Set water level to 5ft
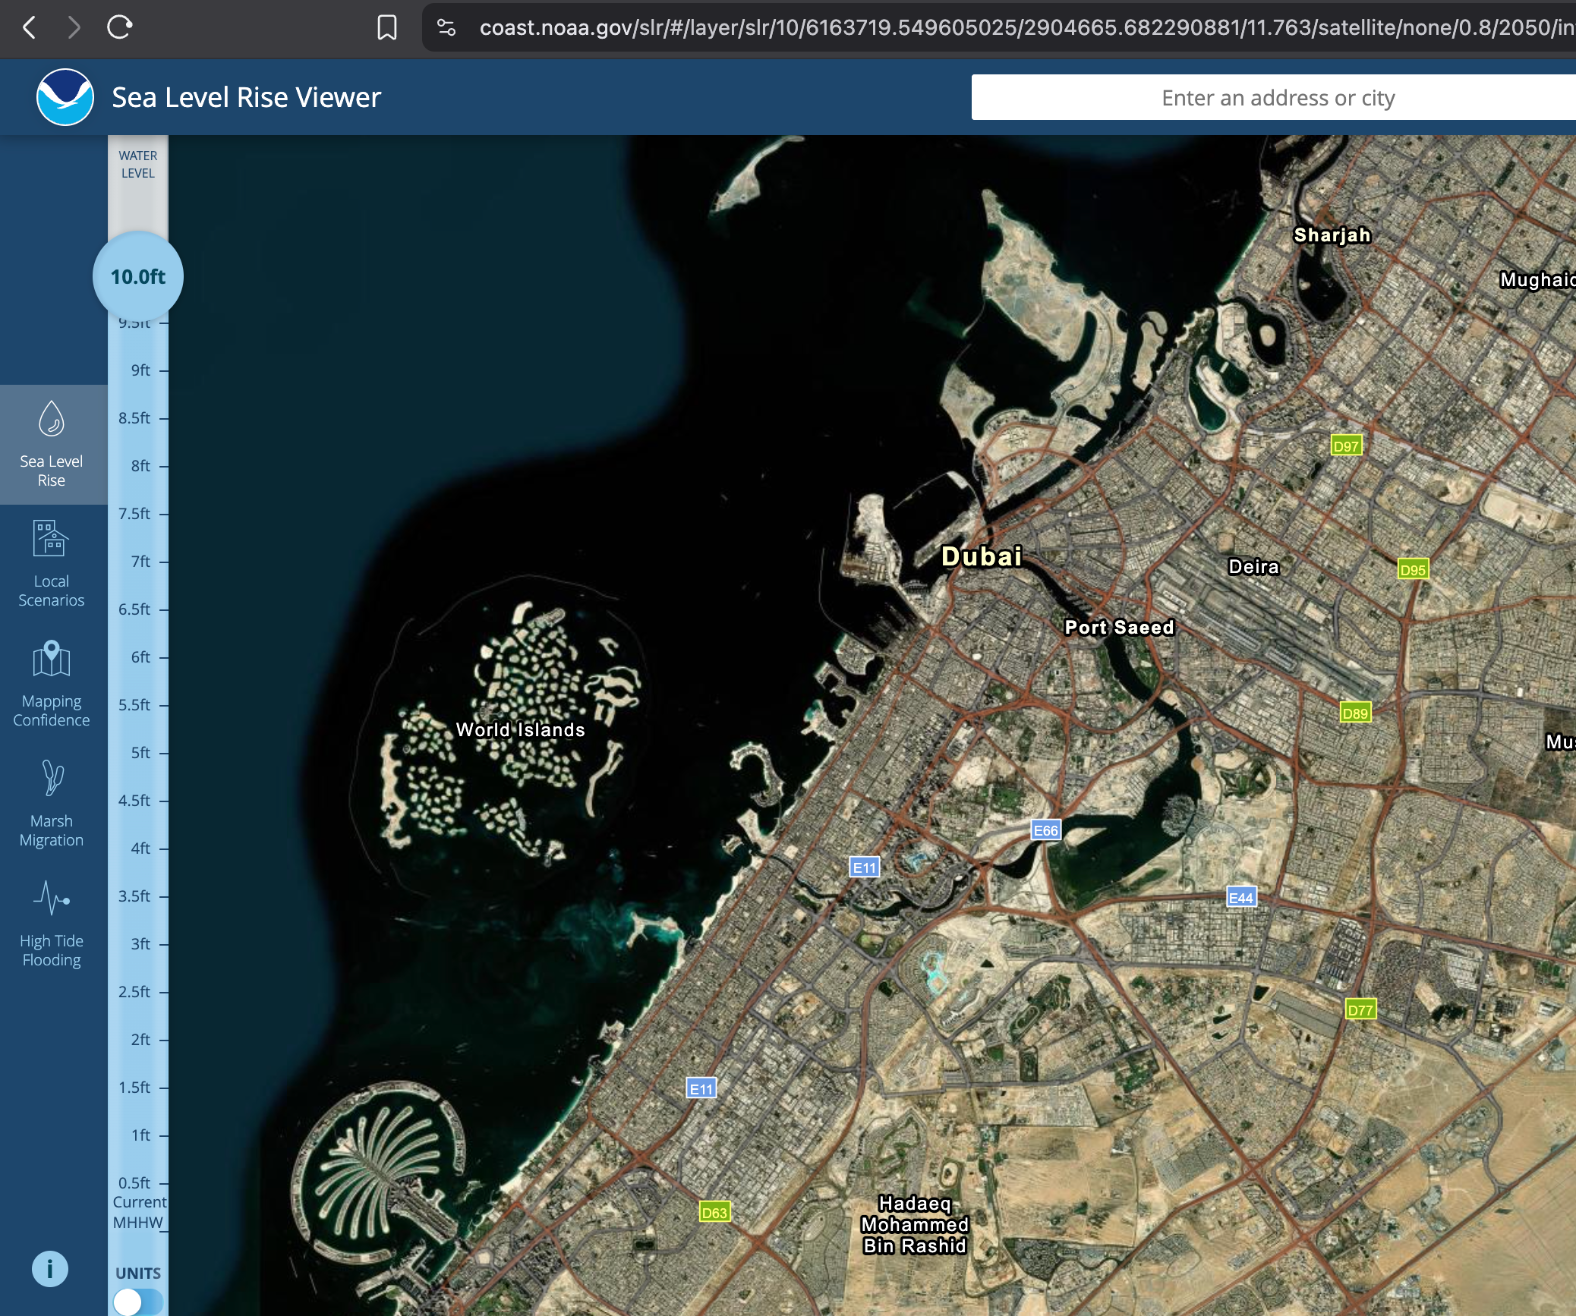Viewport: 1576px width, 1316px height. pos(140,753)
